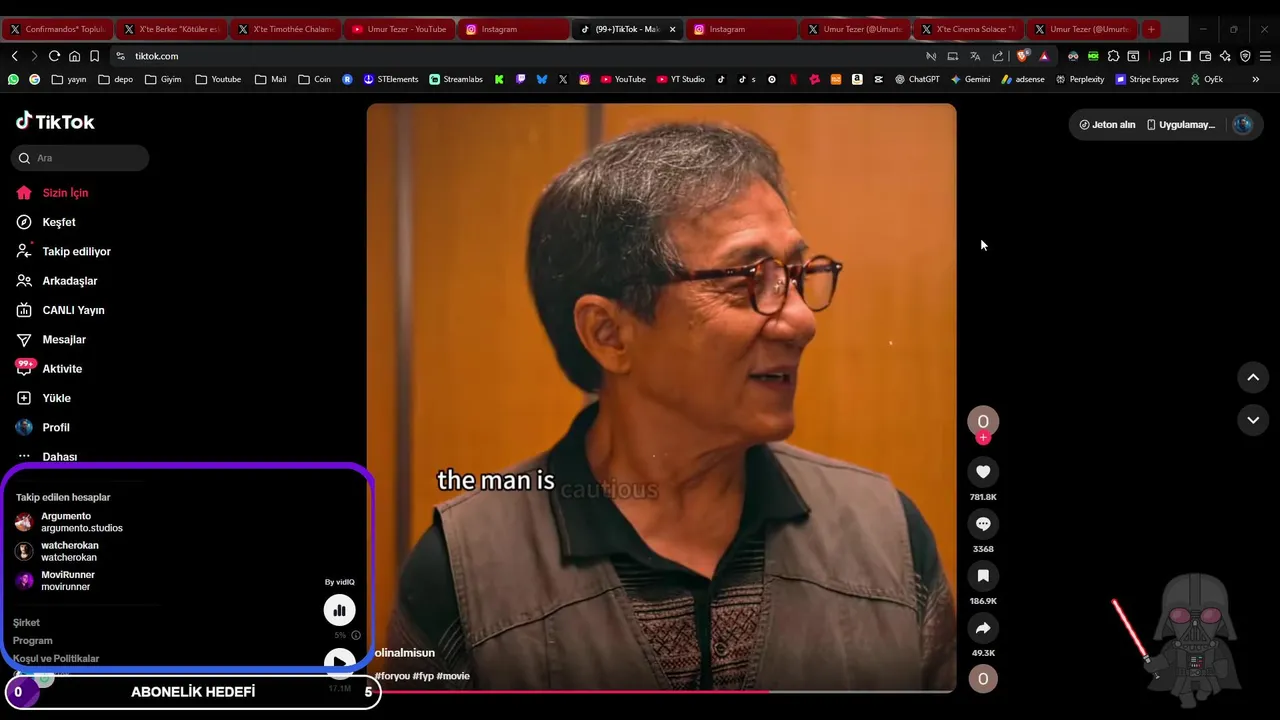The width and height of the screenshot is (1280, 720).
Task: Go back in browser history
Action: (14, 56)
